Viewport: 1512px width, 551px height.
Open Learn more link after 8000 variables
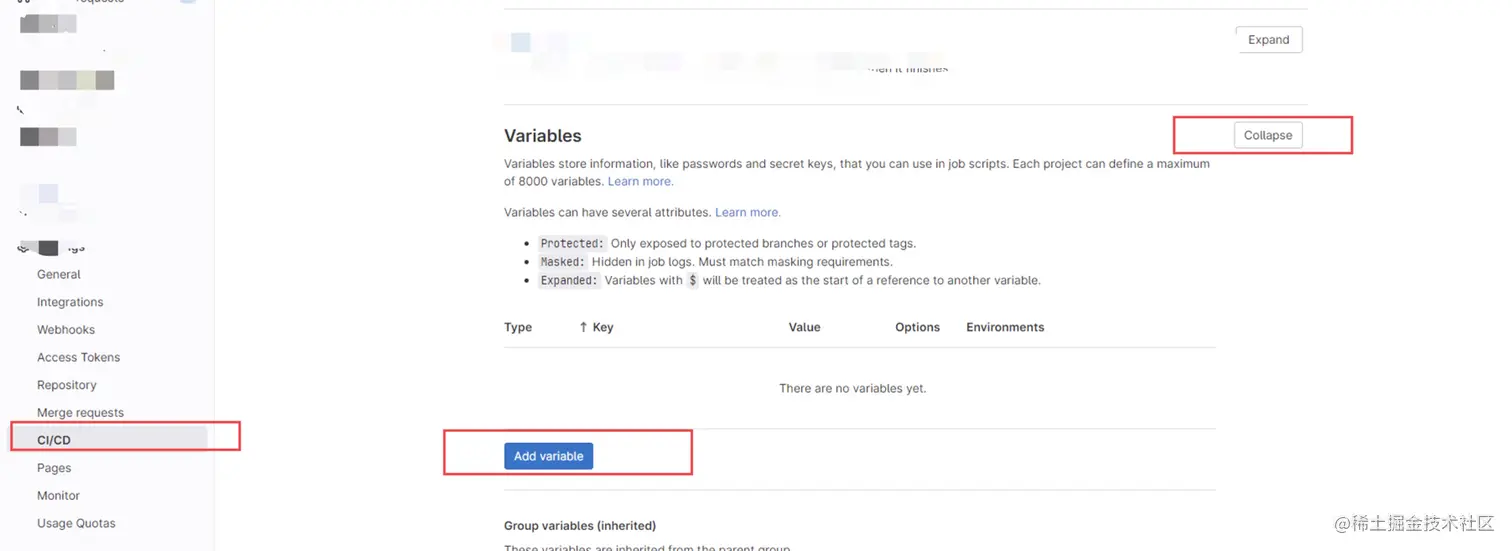point(640,182)
